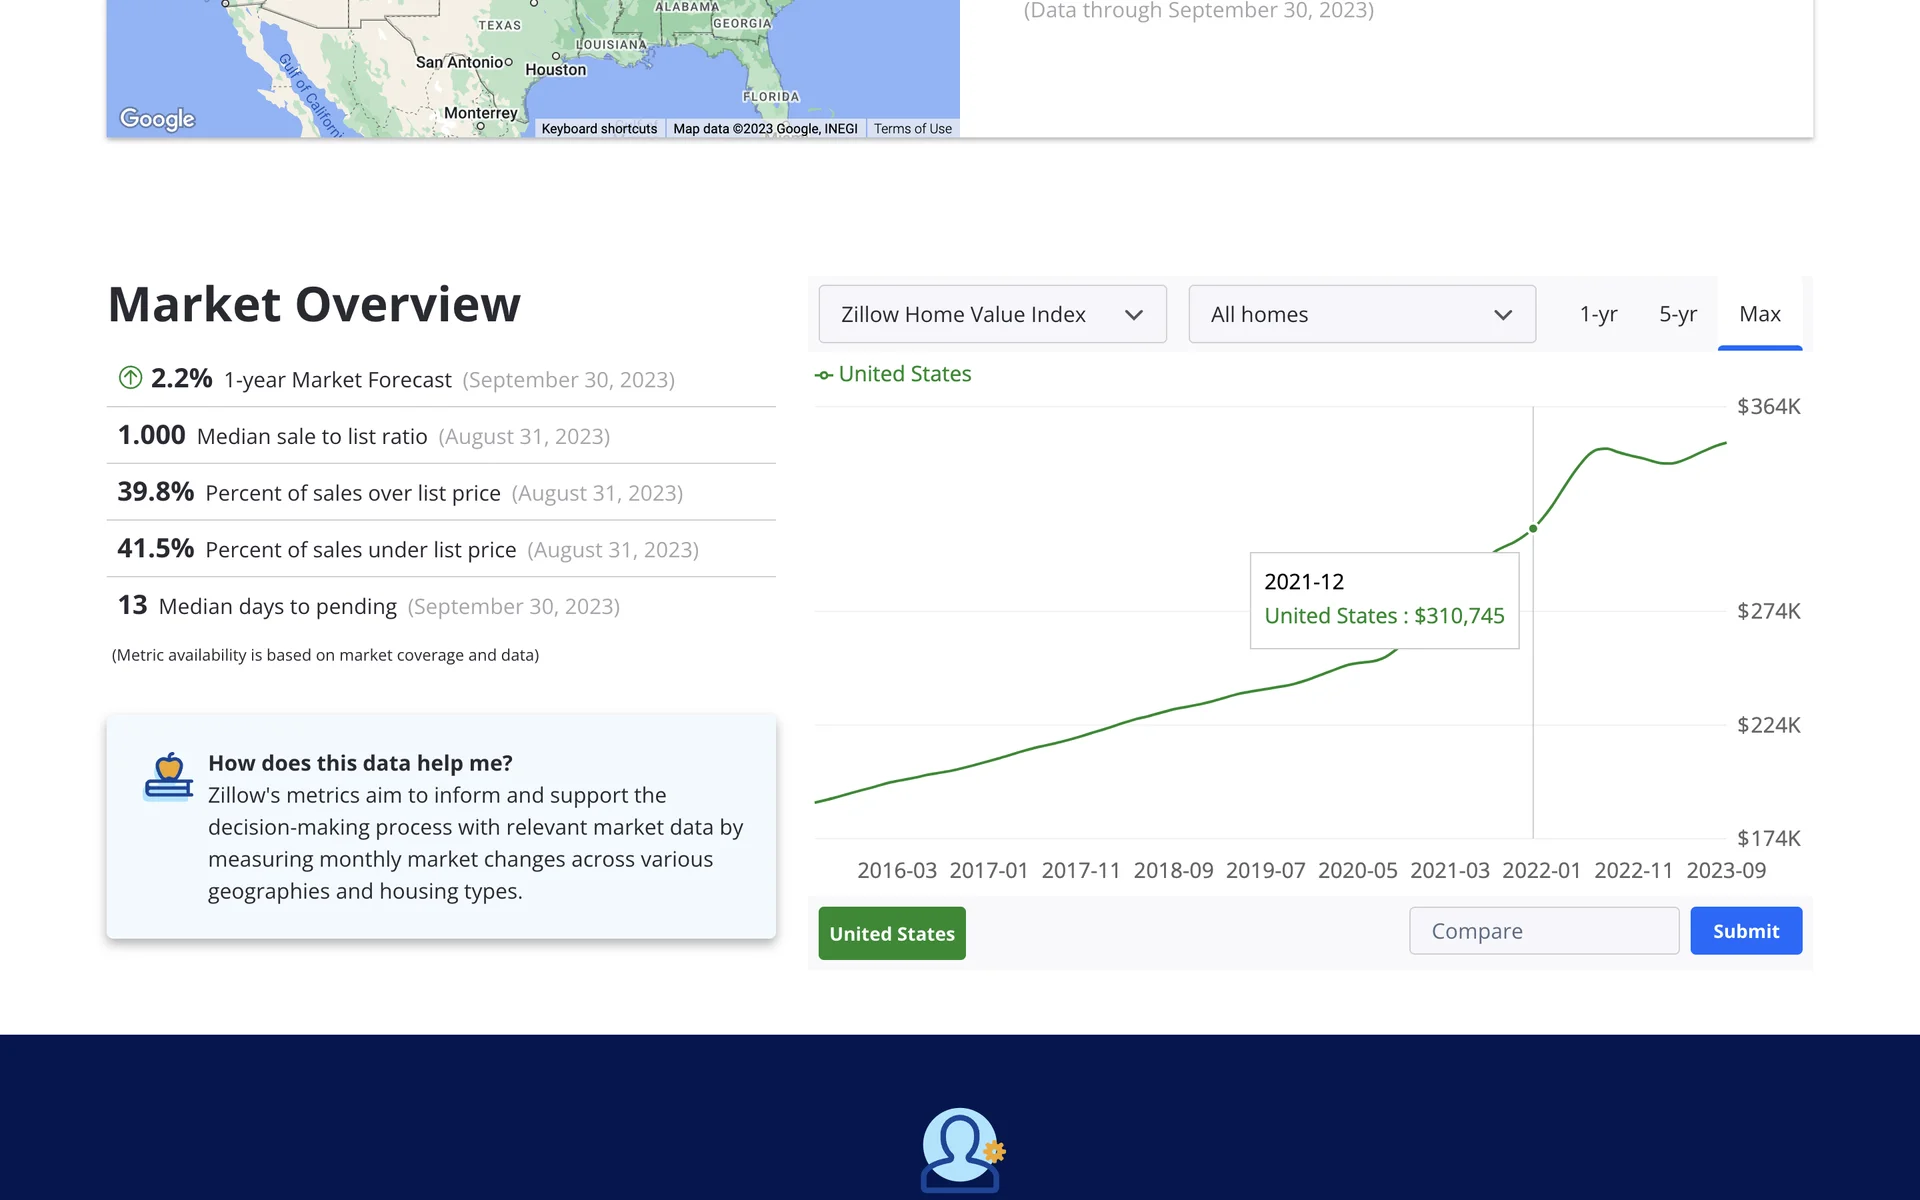Click the Google logo on map
1920x1200 pixels.
pos(157,119)
